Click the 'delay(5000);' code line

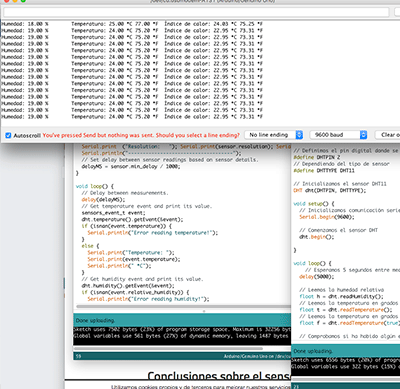pyautogui.click(x=316, y=277)
